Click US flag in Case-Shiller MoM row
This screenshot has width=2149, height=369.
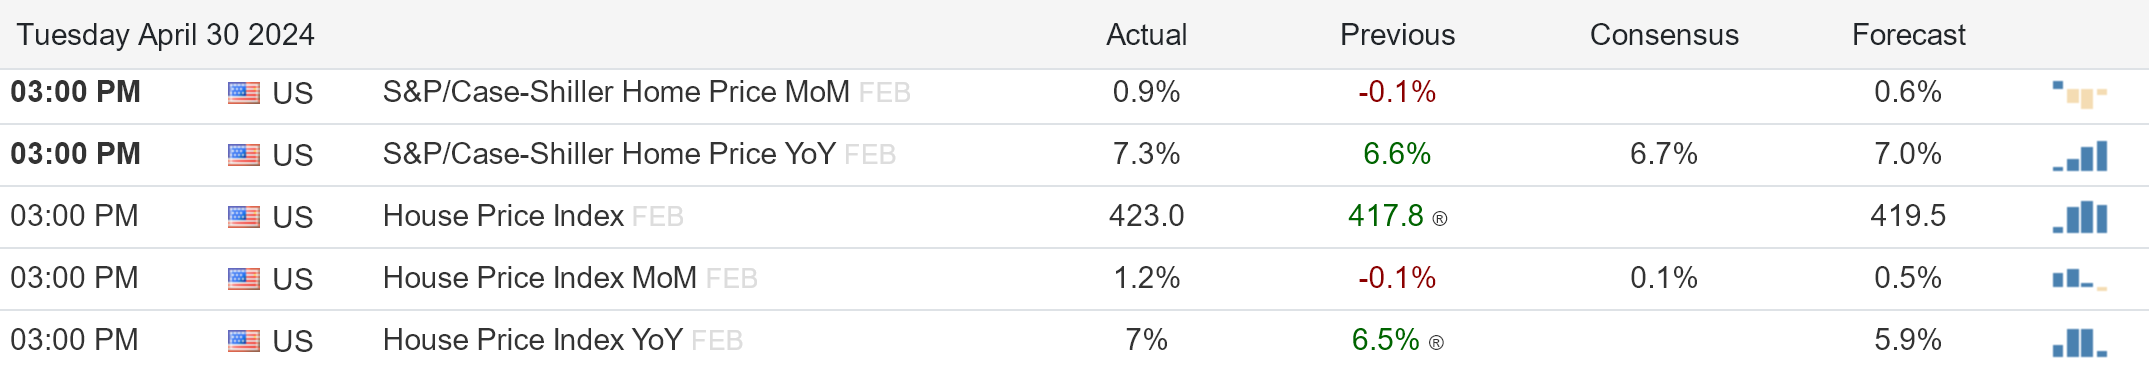243,93
